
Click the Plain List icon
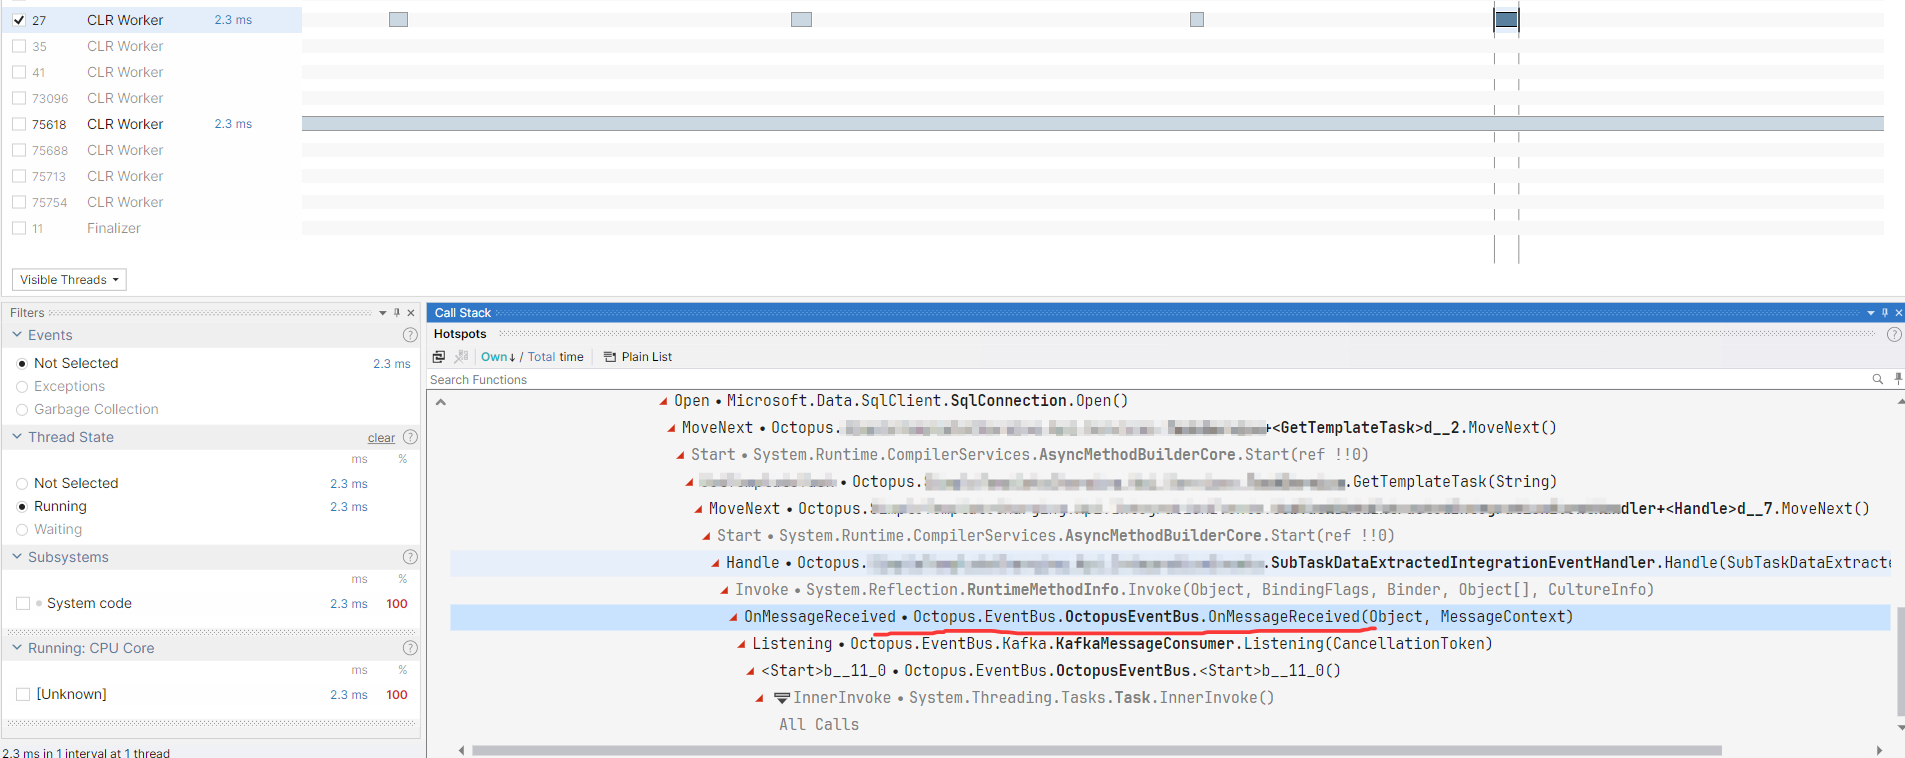coord(610,357)
